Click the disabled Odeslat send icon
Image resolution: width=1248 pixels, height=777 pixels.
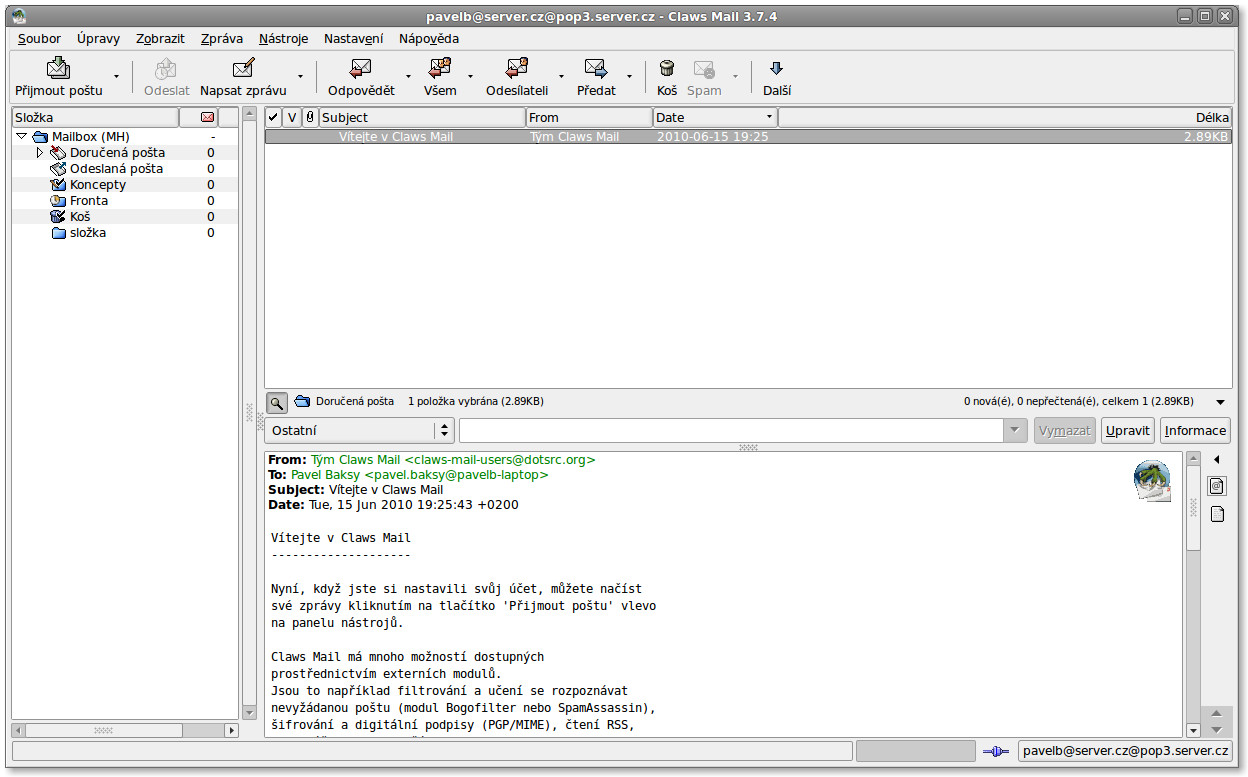coord(166,69)
